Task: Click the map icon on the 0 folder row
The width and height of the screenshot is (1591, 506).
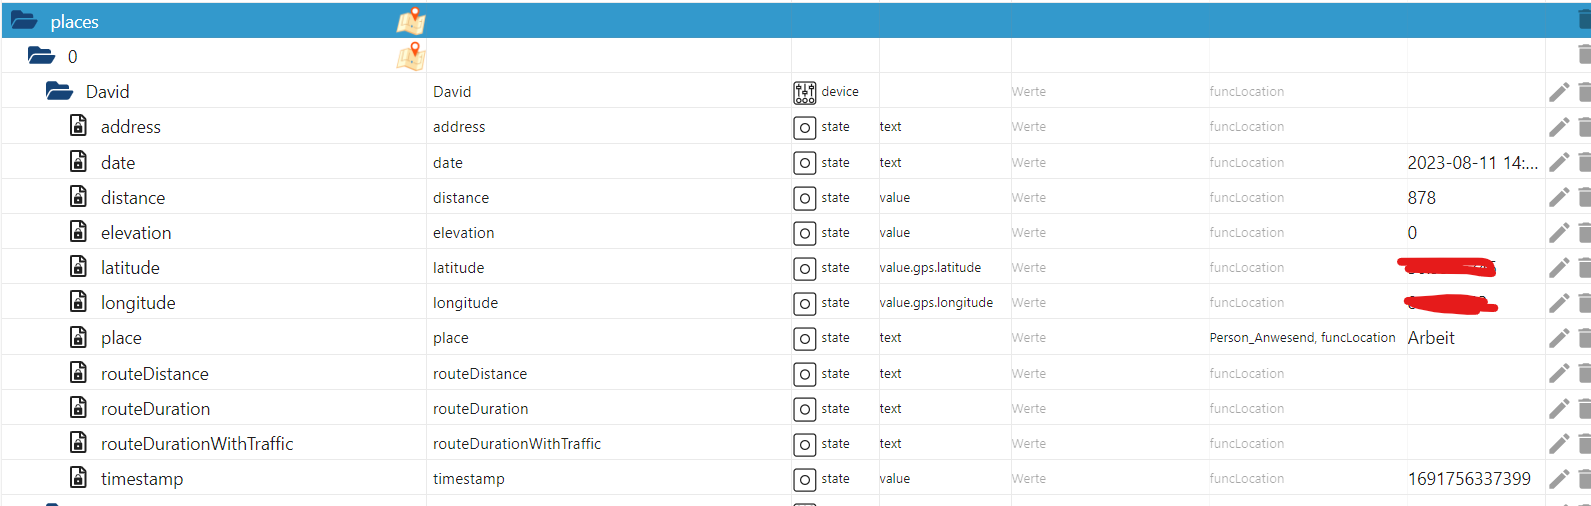Action: 411,56
